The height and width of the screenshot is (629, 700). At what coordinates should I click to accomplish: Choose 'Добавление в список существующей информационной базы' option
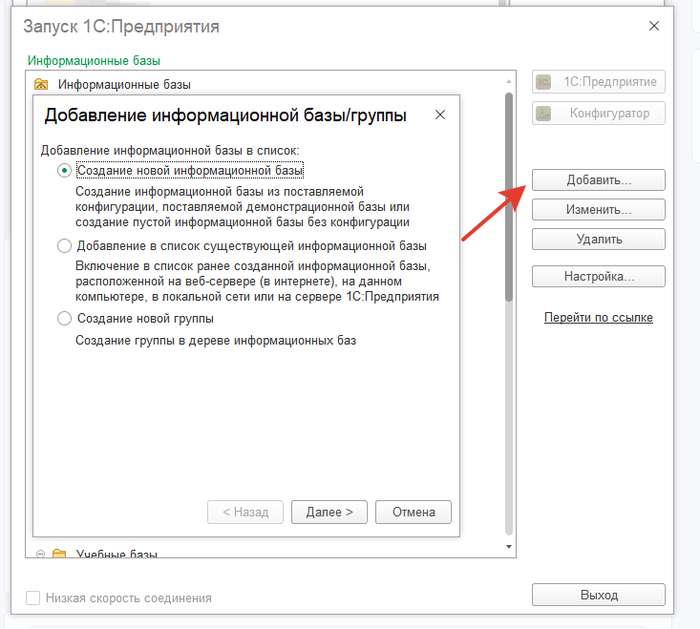click(64, 246)
